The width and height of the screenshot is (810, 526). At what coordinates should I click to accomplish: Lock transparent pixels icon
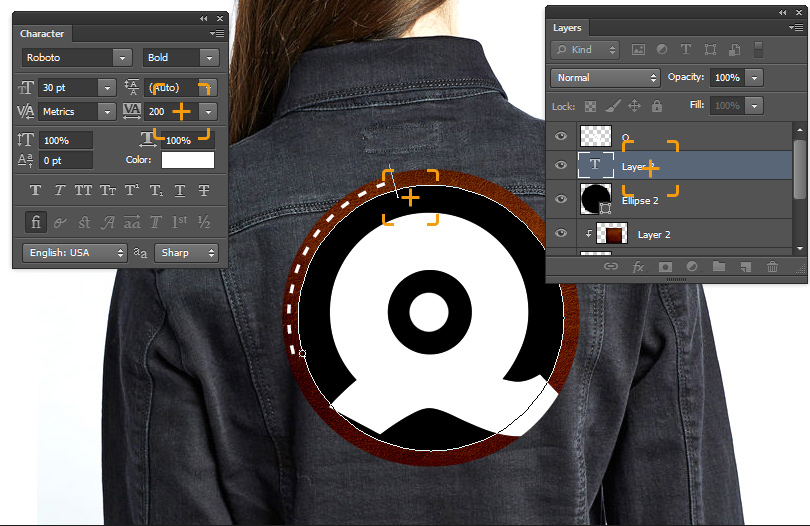(x=590, y=106)
